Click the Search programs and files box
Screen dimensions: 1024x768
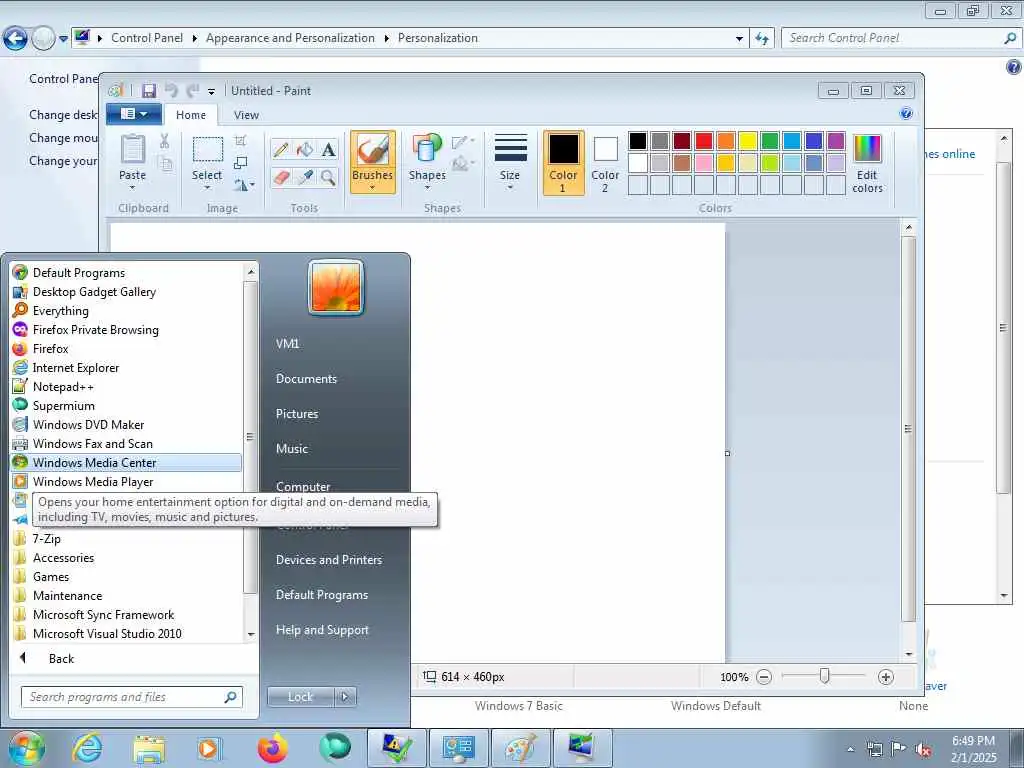tap(132, 697)
